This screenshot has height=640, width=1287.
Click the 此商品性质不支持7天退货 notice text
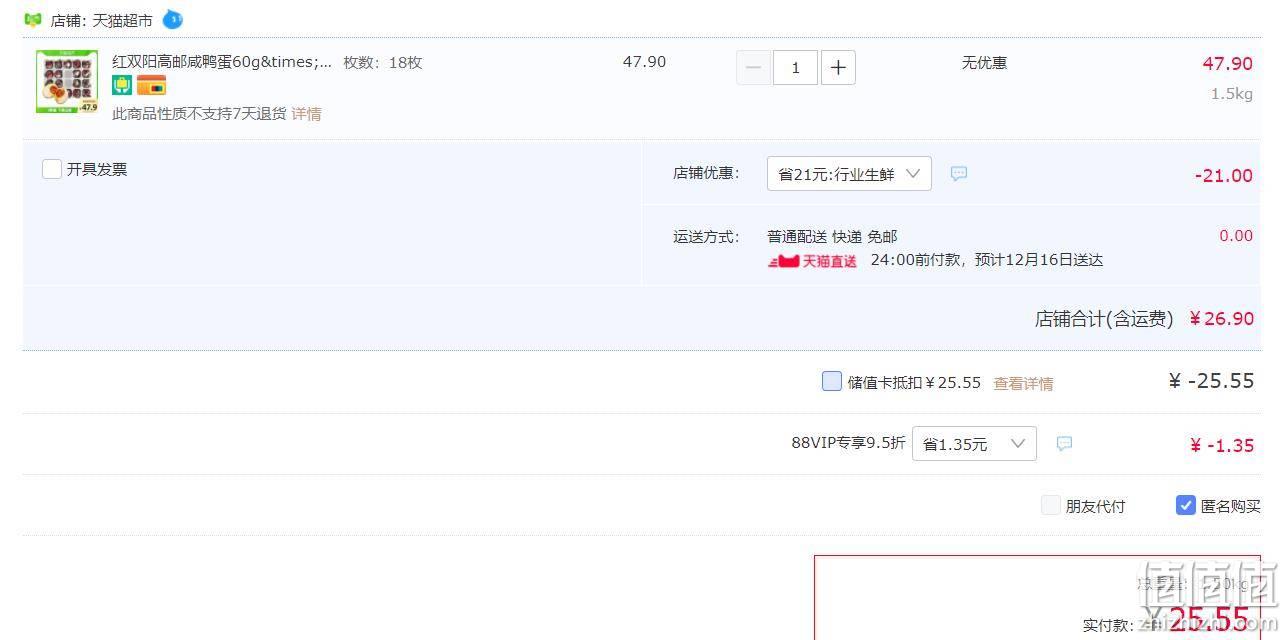(x=199, y=114)
